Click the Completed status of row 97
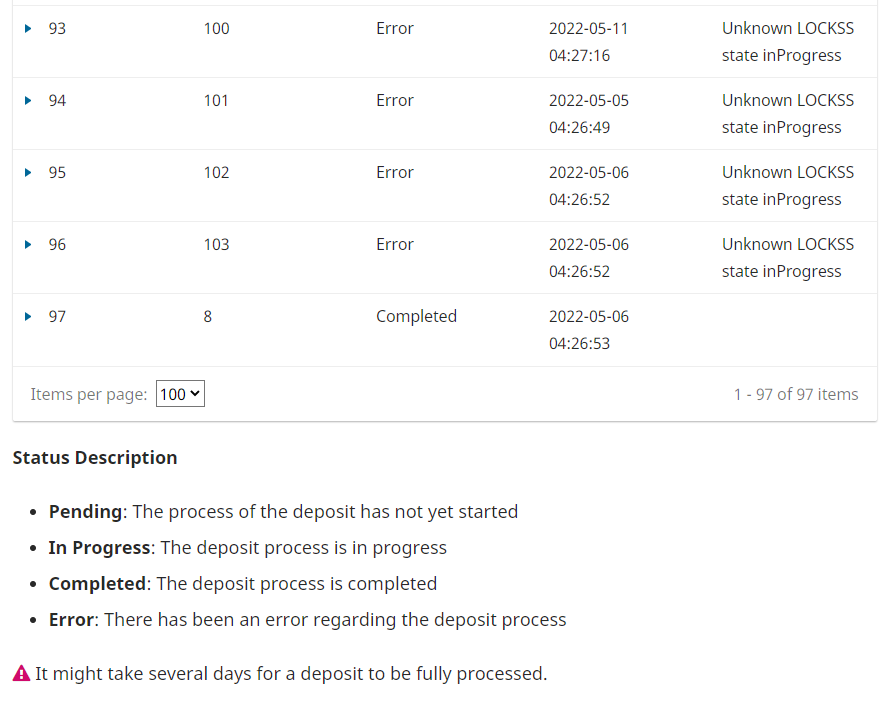Screen dimensions: 891x707 [x=417, y=317]
